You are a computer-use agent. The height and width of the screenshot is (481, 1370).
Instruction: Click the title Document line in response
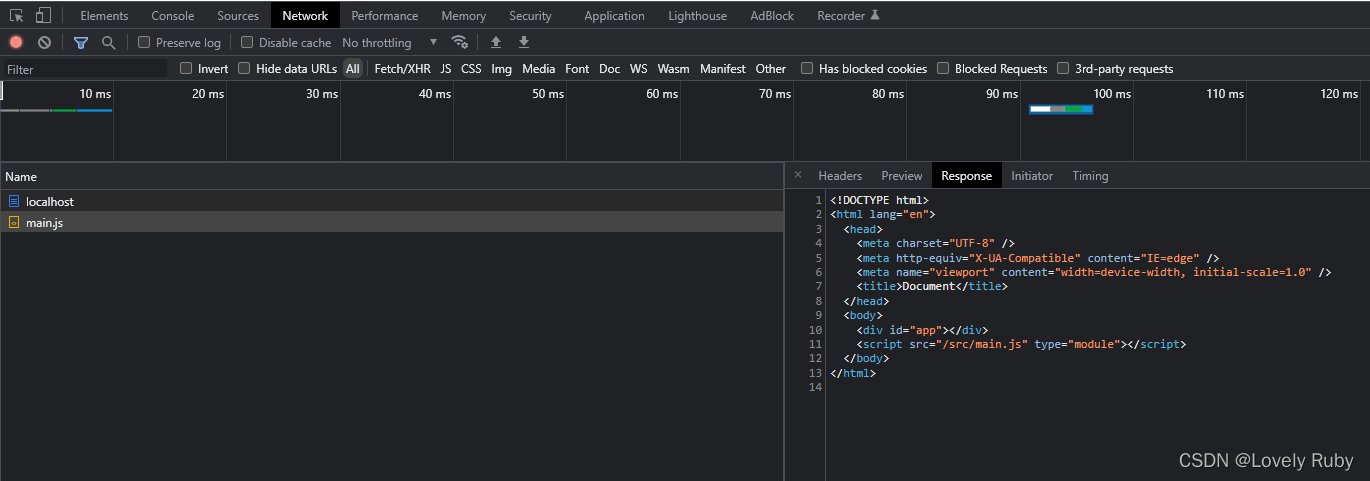[932, 286]
